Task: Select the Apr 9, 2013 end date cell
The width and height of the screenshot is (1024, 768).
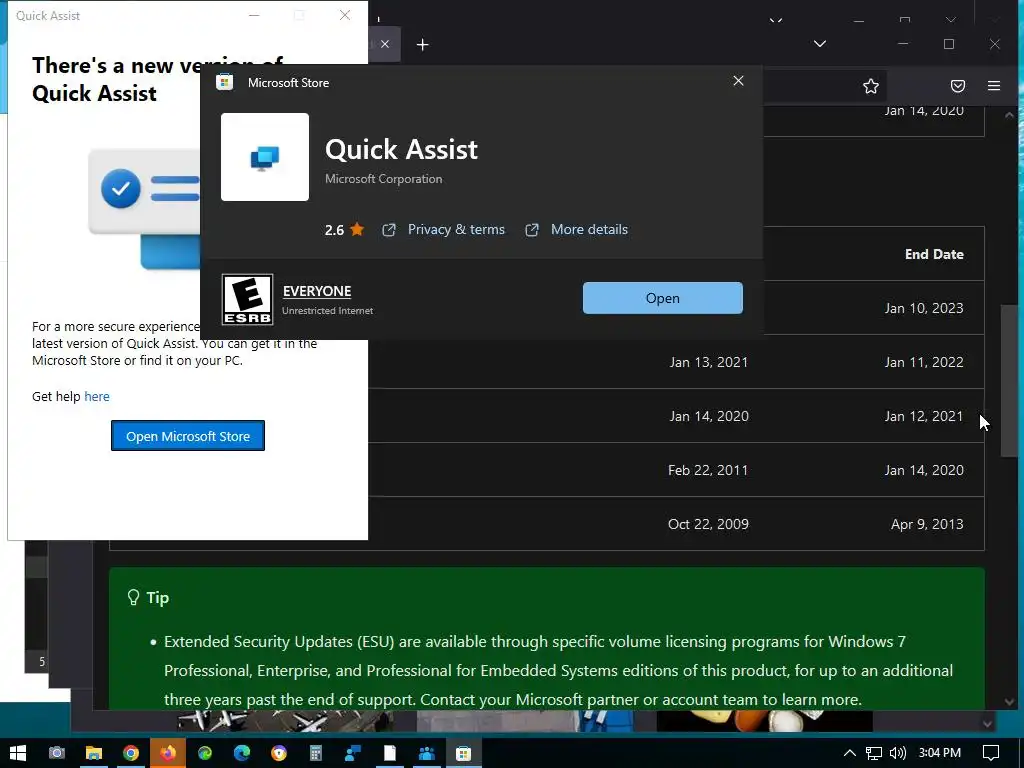Action: pyautogui.click(x=927, y=524)
